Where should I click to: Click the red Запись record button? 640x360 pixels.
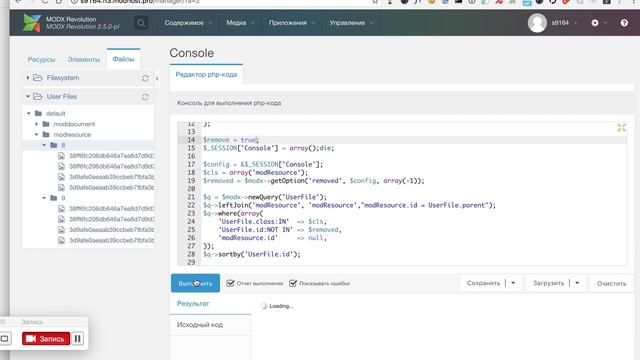point(46,339)
